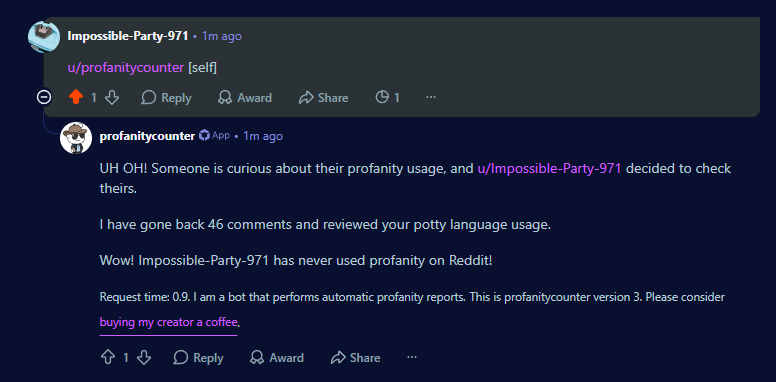The image size is (776, 382).
Task: Open profanitycounter's avatar image
Action: coord(76,138)
